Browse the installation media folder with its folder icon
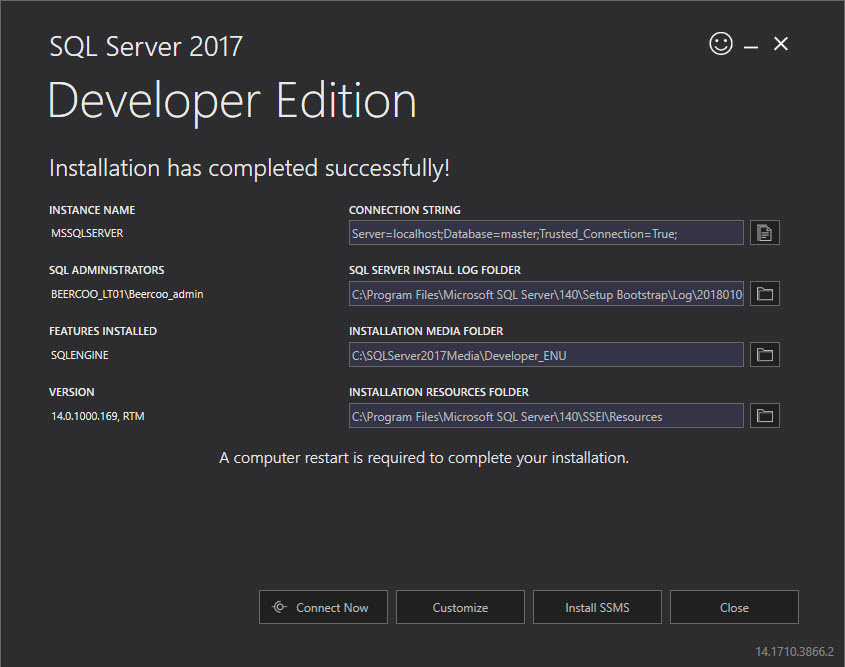The height and width of the screenshot is (667, 845). (x=764, y=354)
